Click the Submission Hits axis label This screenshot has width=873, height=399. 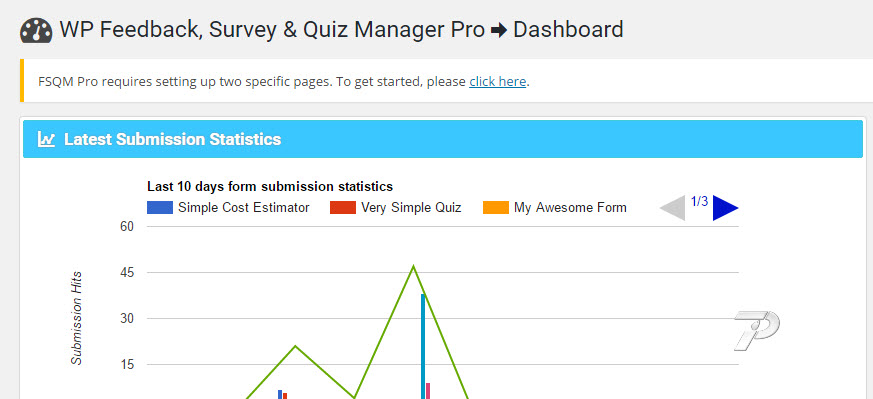coord(77,318)
